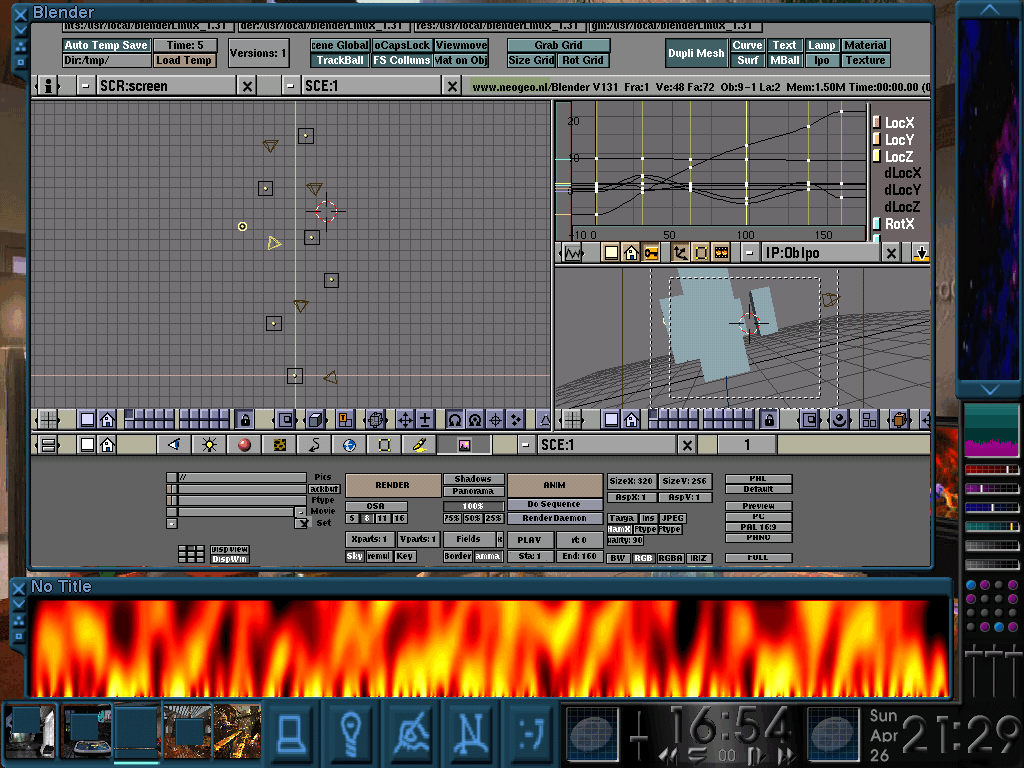Select the RotX channel in IPO list

click(x=899, y=224)
